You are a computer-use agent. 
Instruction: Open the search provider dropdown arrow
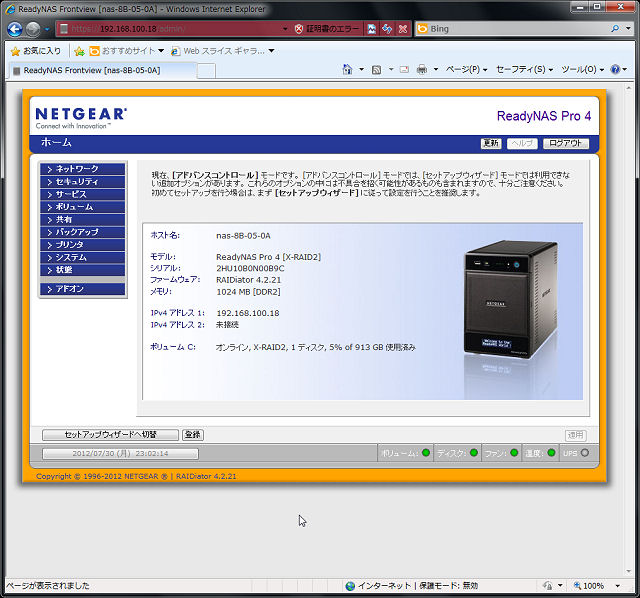pyautogui.click(x=628, y=29)
